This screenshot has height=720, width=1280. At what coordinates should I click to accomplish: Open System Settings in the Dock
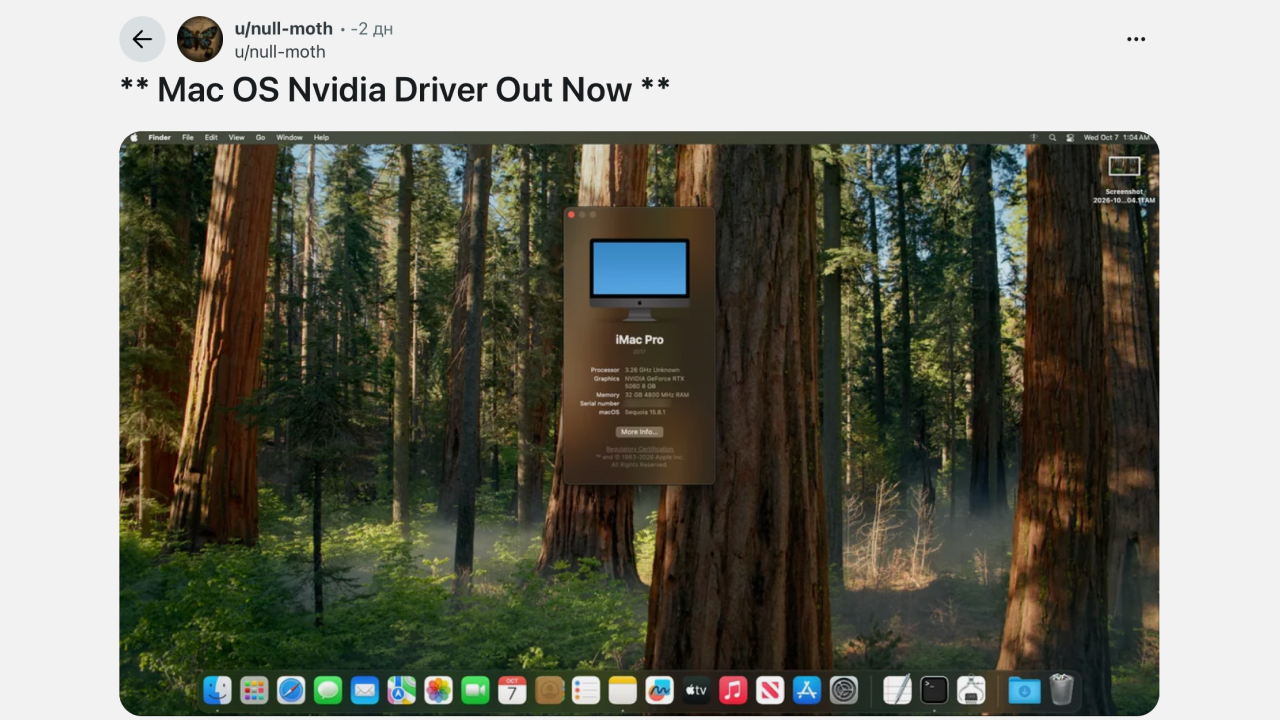[x=844, y=690]
